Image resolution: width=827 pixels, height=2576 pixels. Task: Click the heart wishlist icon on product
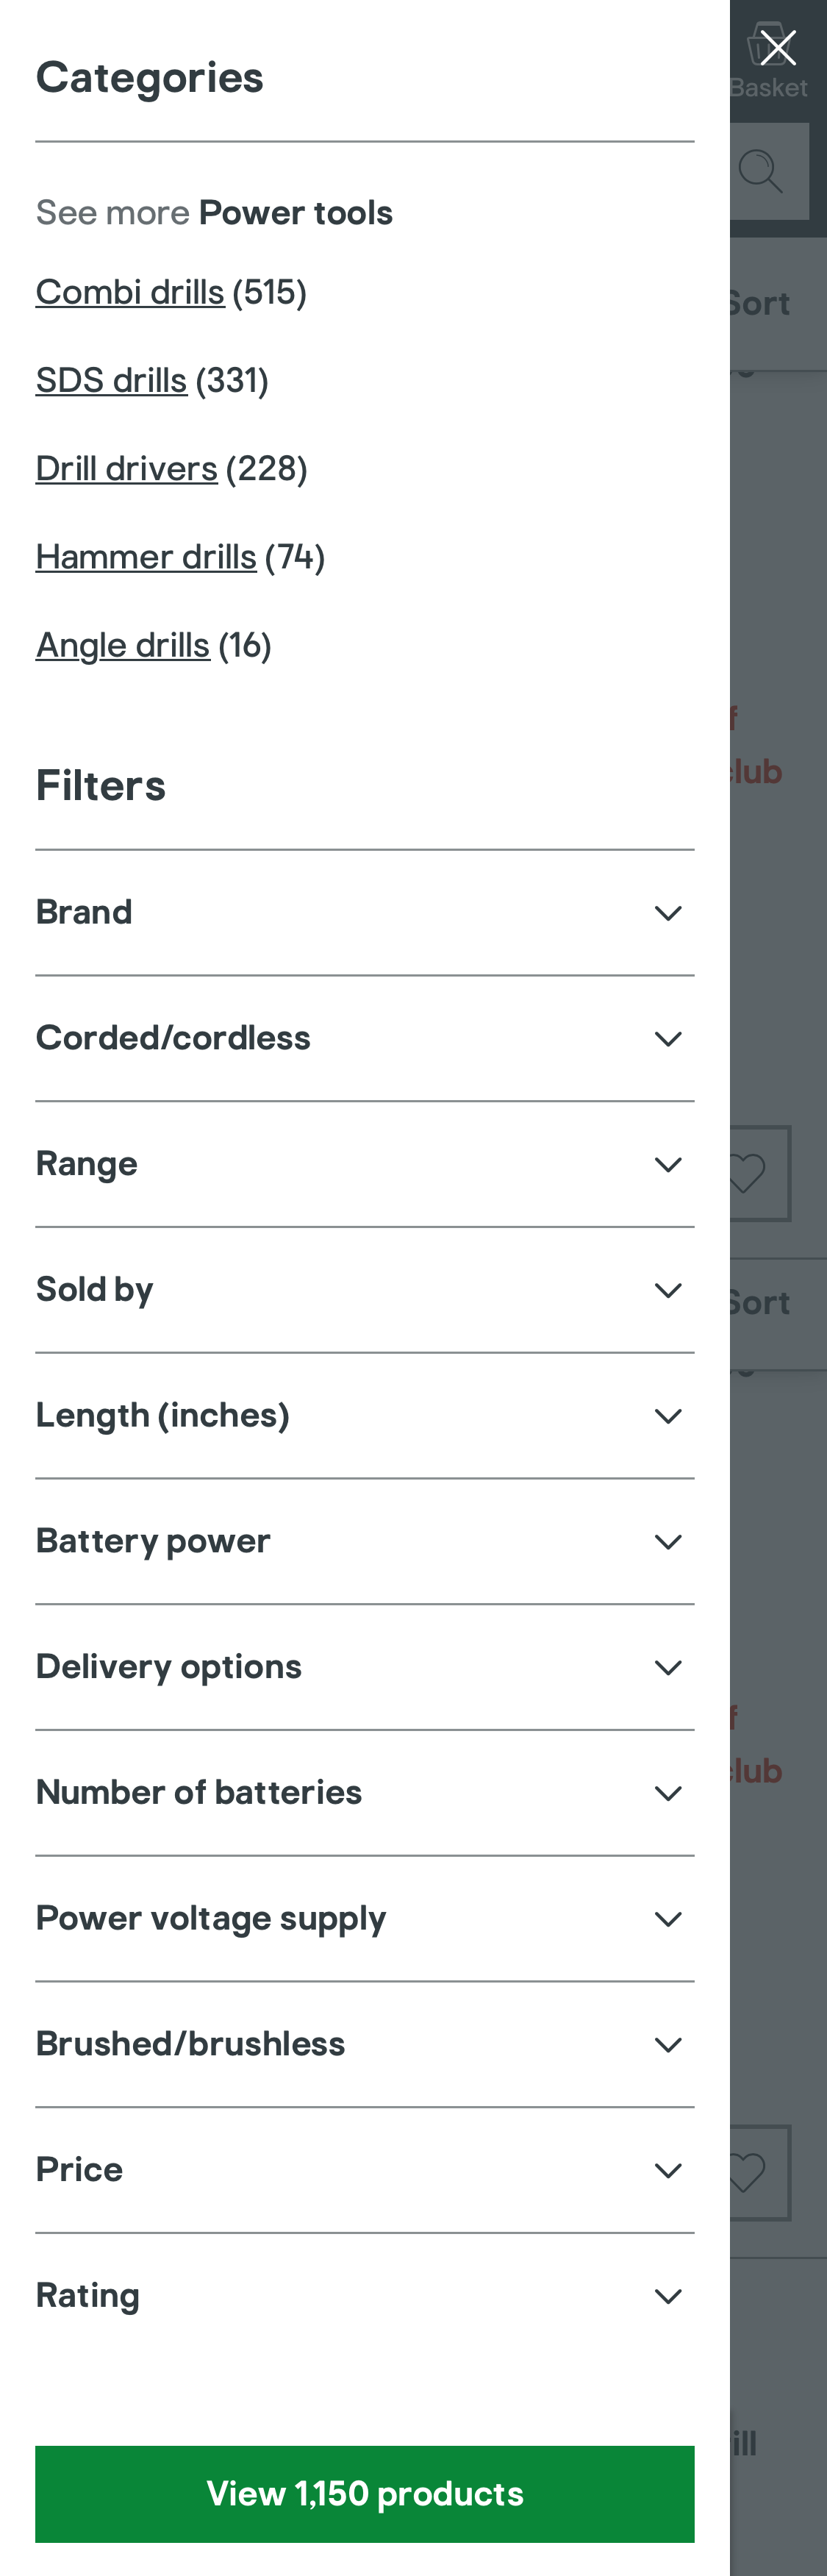pyautogui.click(x=745, y=1174)
